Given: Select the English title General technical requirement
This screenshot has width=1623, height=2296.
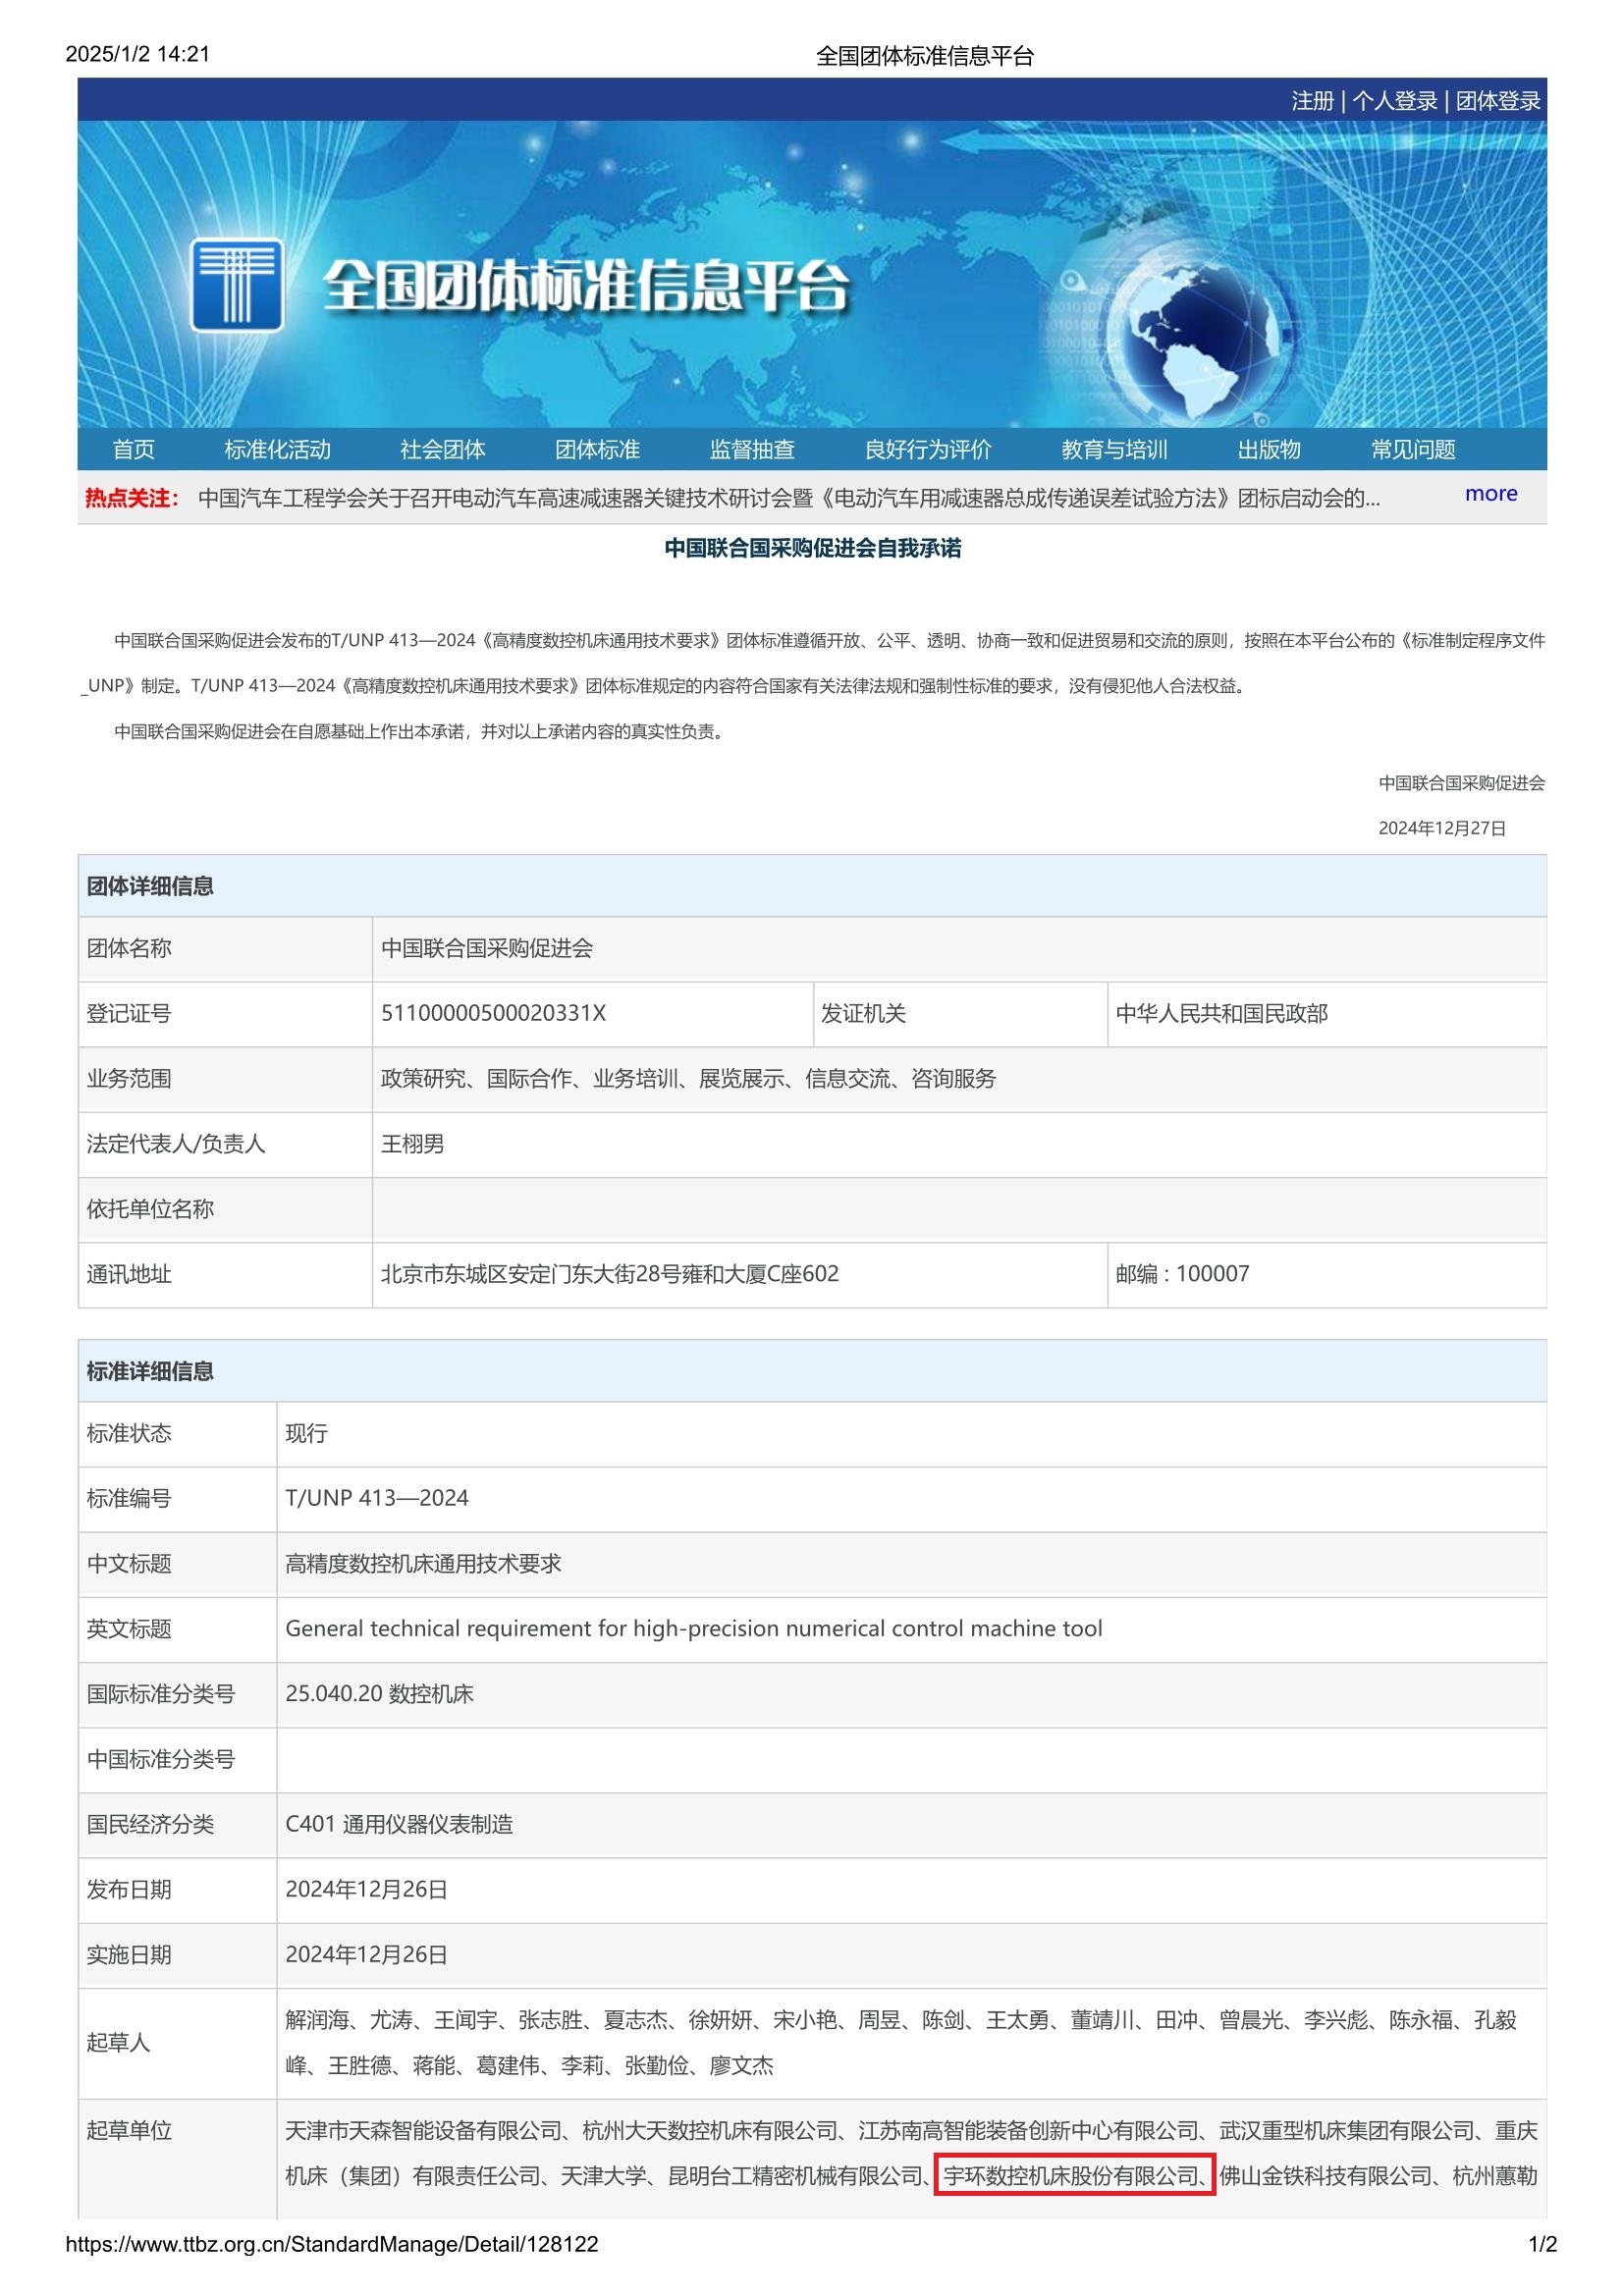Looking at the screenshot, I should pyautogui.click(x=694, y=1628).
